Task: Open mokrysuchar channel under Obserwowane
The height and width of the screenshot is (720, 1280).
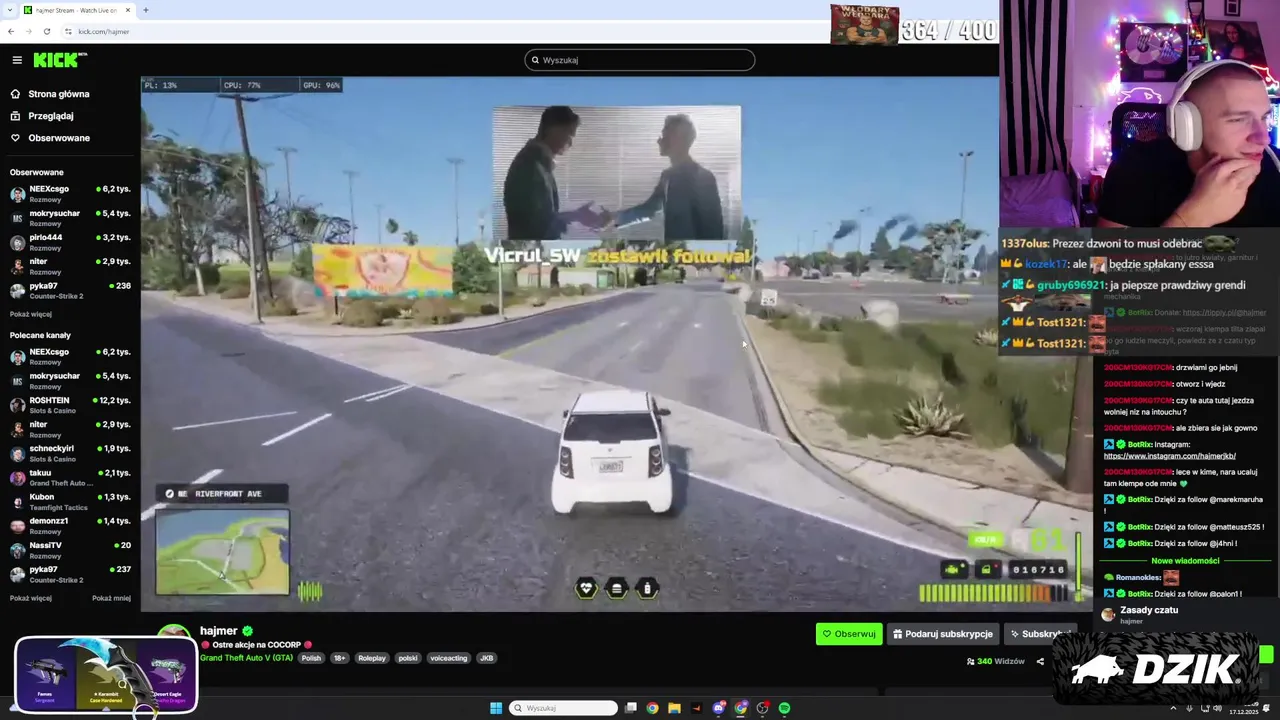Action: pos(70,217)
